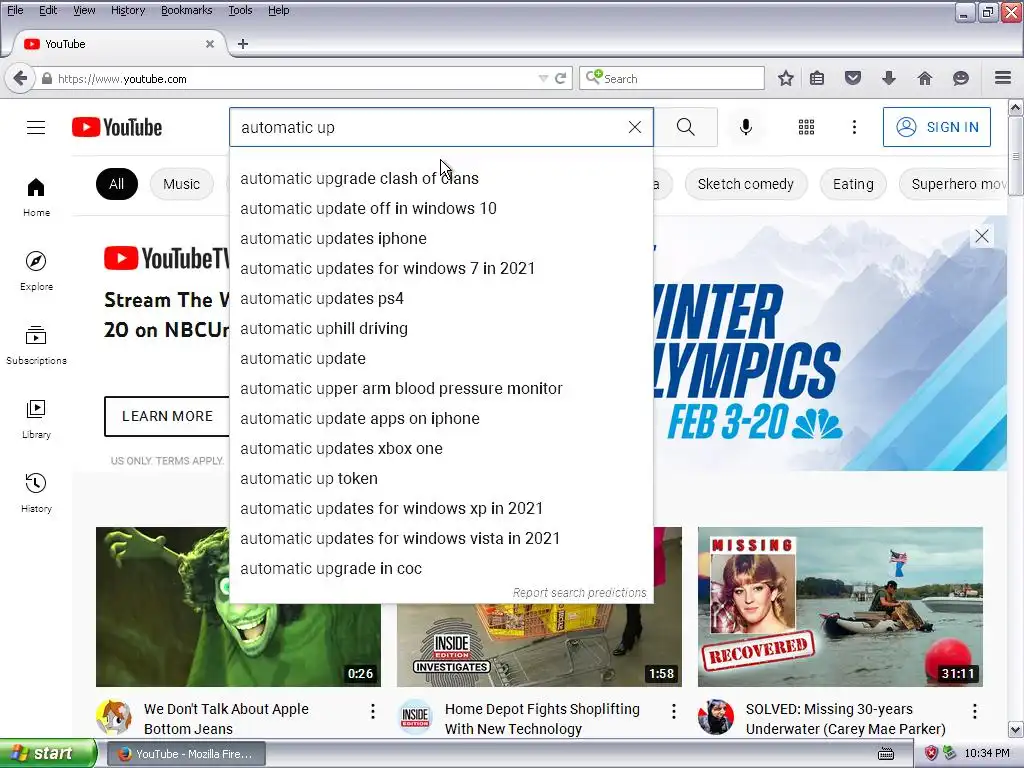
Task: Open search engine selector dropdown
Action: 594,78
